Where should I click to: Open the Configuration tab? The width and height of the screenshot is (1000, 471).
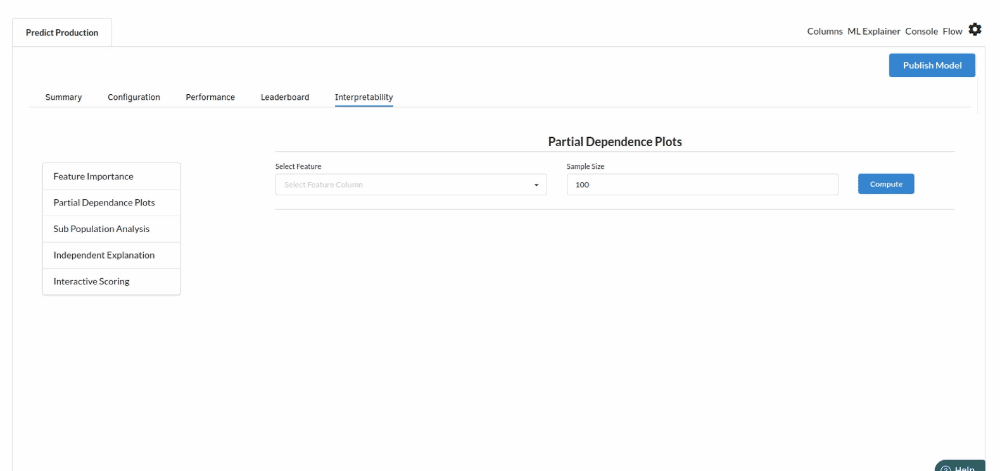pyautogui.click(x=134, y=97)
